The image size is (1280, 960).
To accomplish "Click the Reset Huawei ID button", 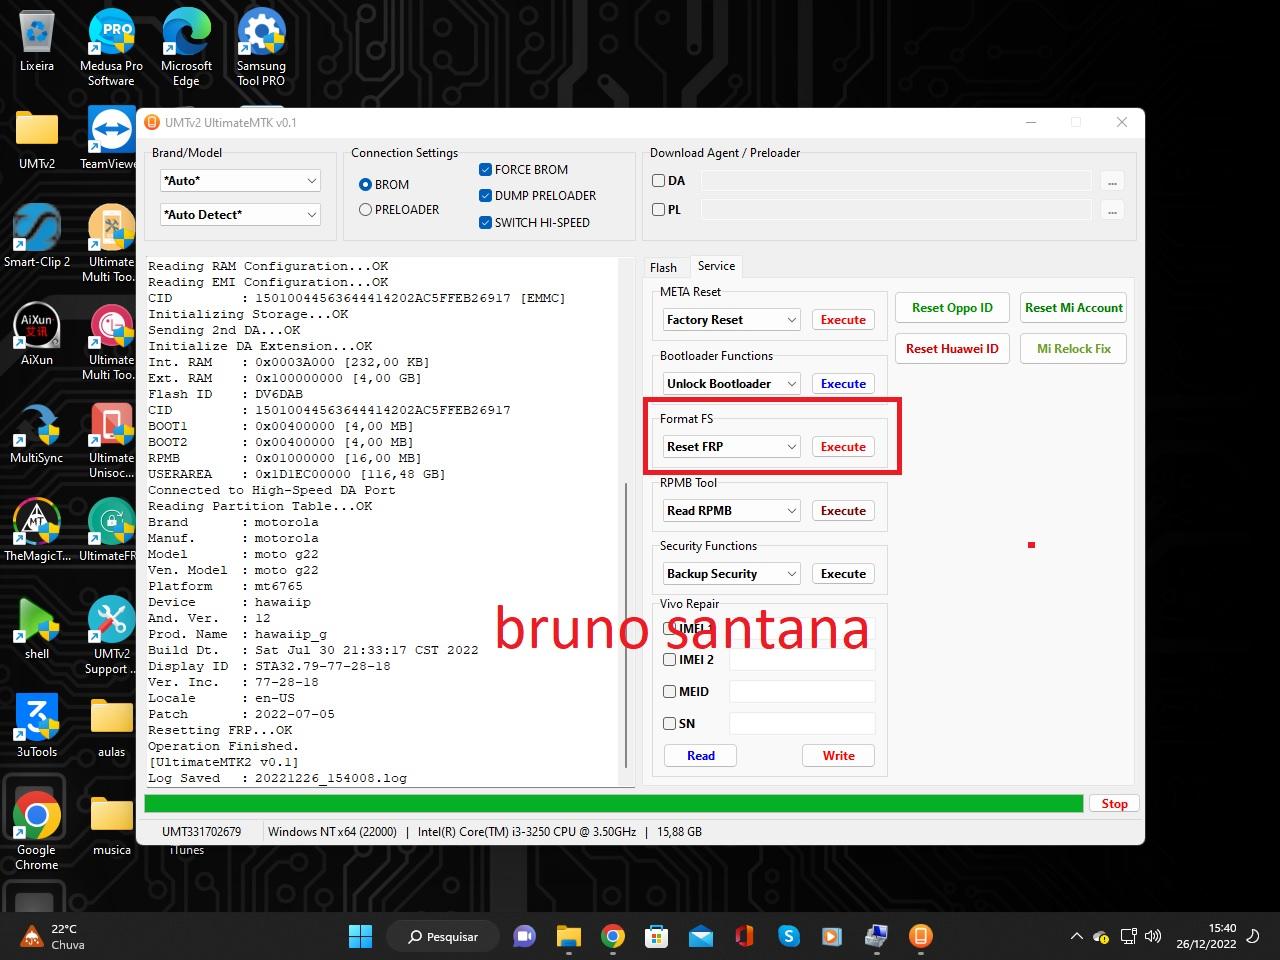I will (x=952, y=349).
